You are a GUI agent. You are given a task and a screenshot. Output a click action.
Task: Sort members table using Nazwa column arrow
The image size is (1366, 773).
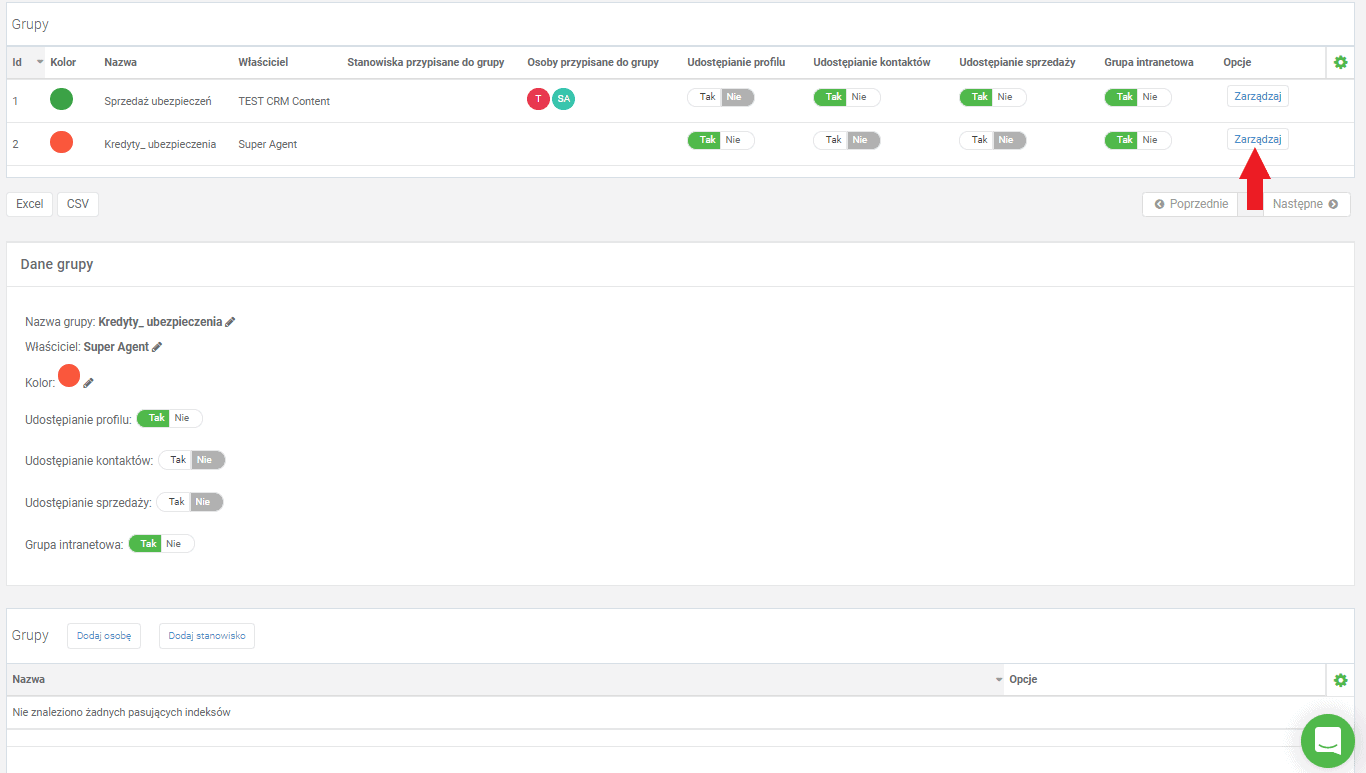click(x=998, y=680)
